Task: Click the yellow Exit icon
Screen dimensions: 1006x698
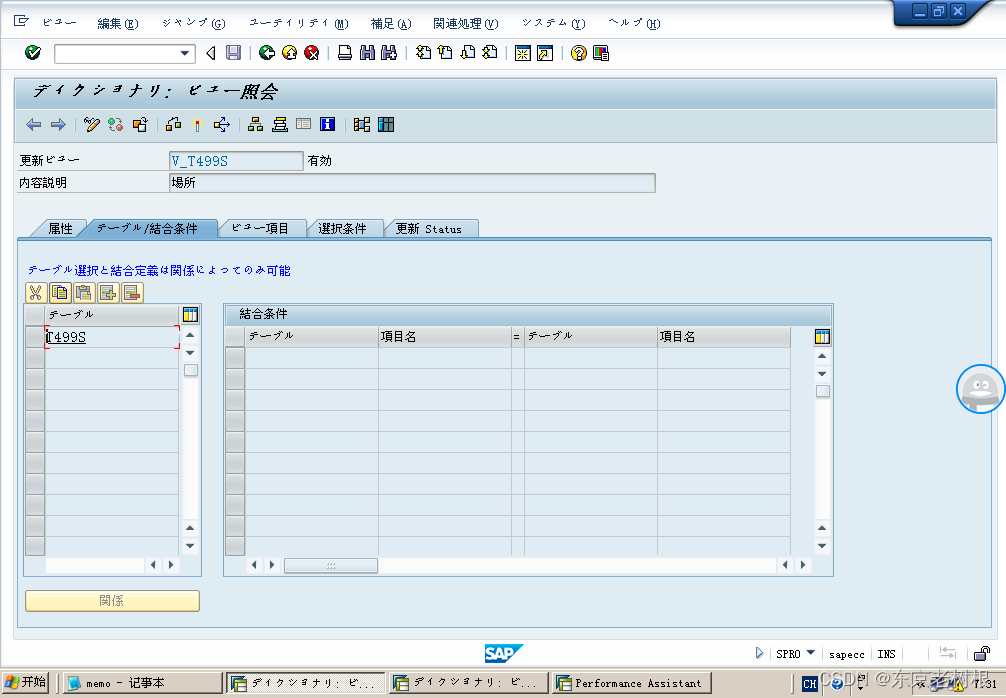Action: [x=289, y=53]
